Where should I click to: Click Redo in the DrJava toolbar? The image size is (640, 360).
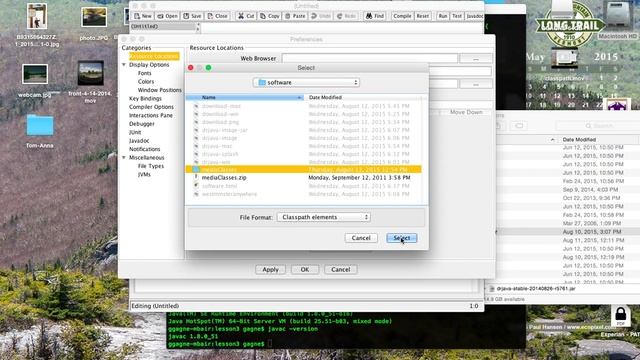coord(346,16)
